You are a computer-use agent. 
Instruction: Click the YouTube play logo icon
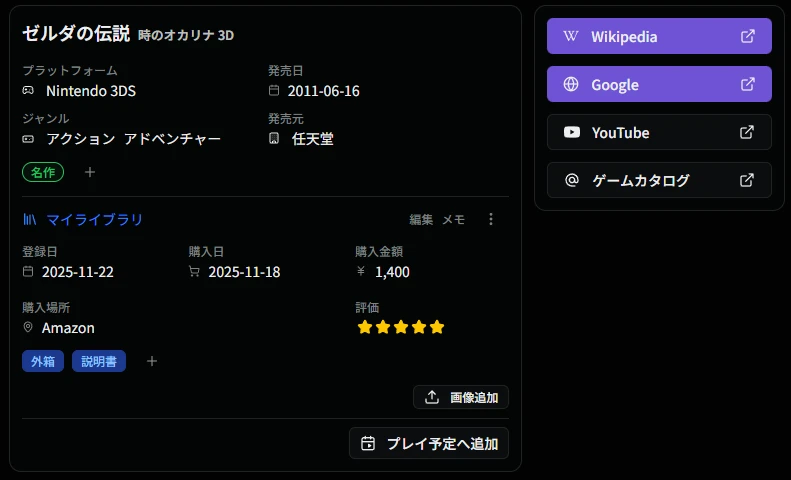572,132
